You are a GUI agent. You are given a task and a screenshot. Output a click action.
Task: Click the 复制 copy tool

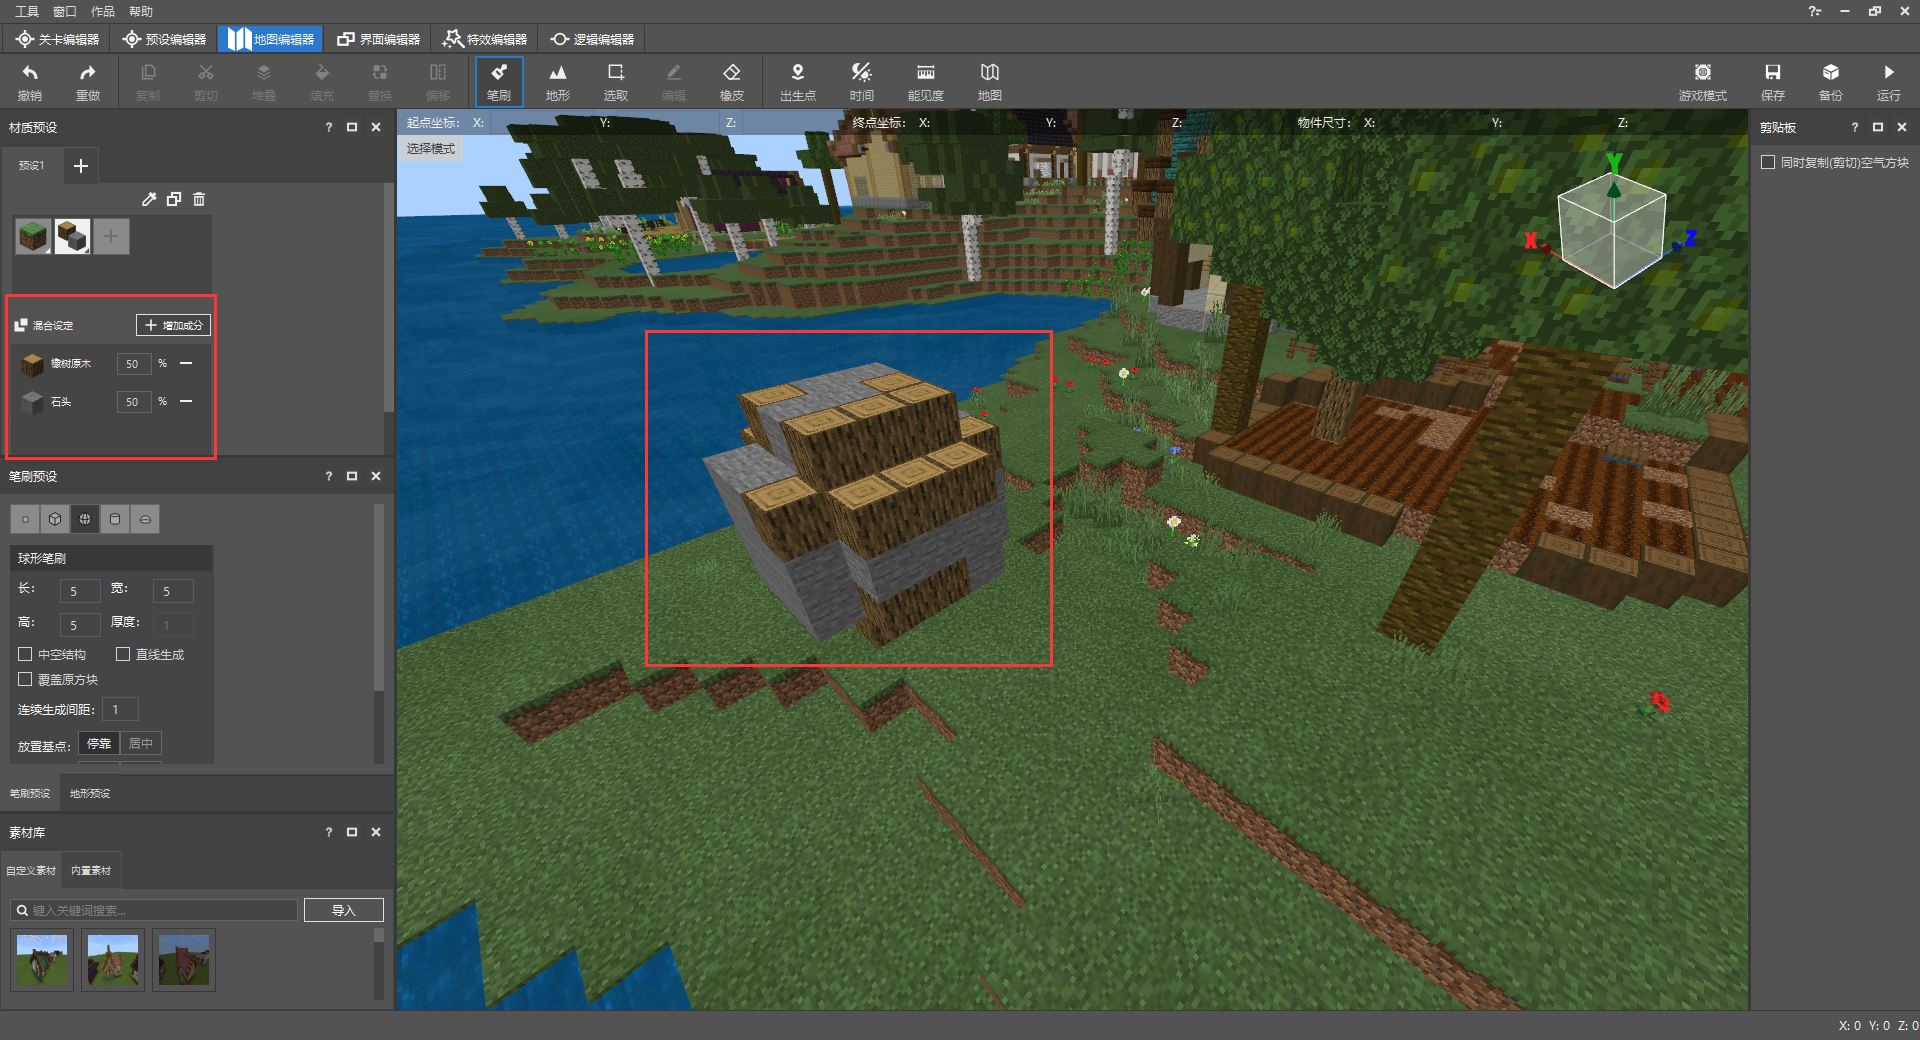click(148, 81)
